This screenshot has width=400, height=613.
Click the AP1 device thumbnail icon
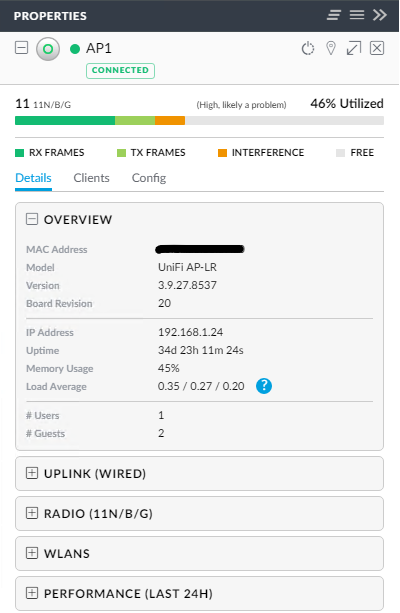click(48, 49)
